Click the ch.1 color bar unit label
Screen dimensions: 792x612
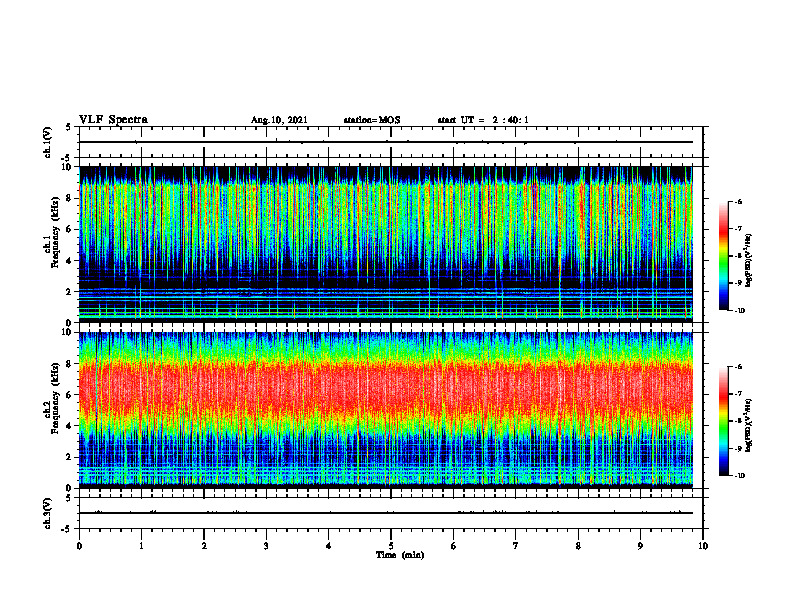coord(749,261)
